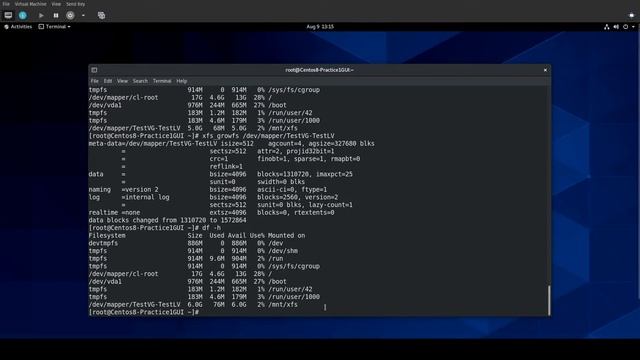The width and height of the screenshot is (640, 360).
Task: Click the volume speaker icon
Action: pos(616,27)
